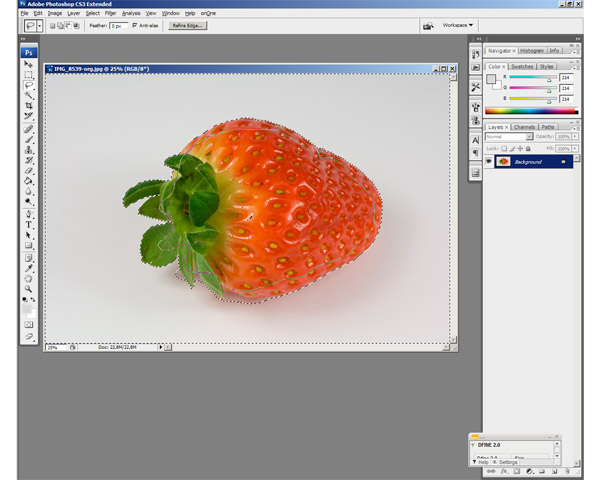Click the Refine Edge button
The width and height of the screenshot is (600, 480).
(x=188, y=25)
